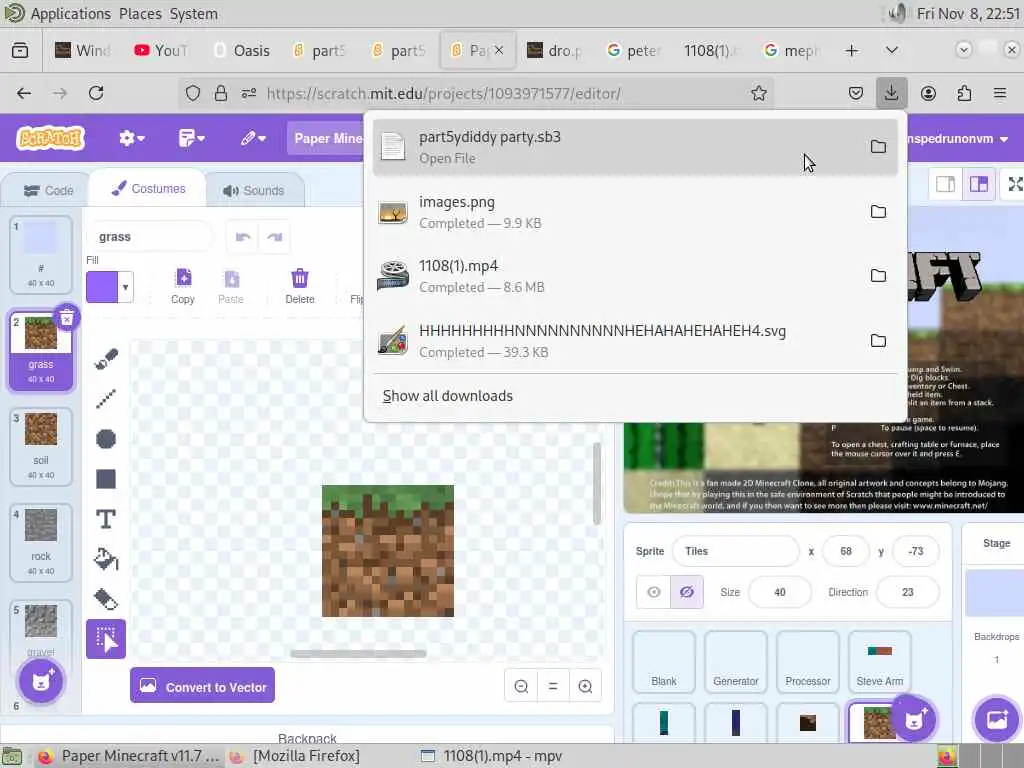Delete the grass costume with X badge
The image size is (1024, 768).
pyautogui.click(x=67, y=318)
